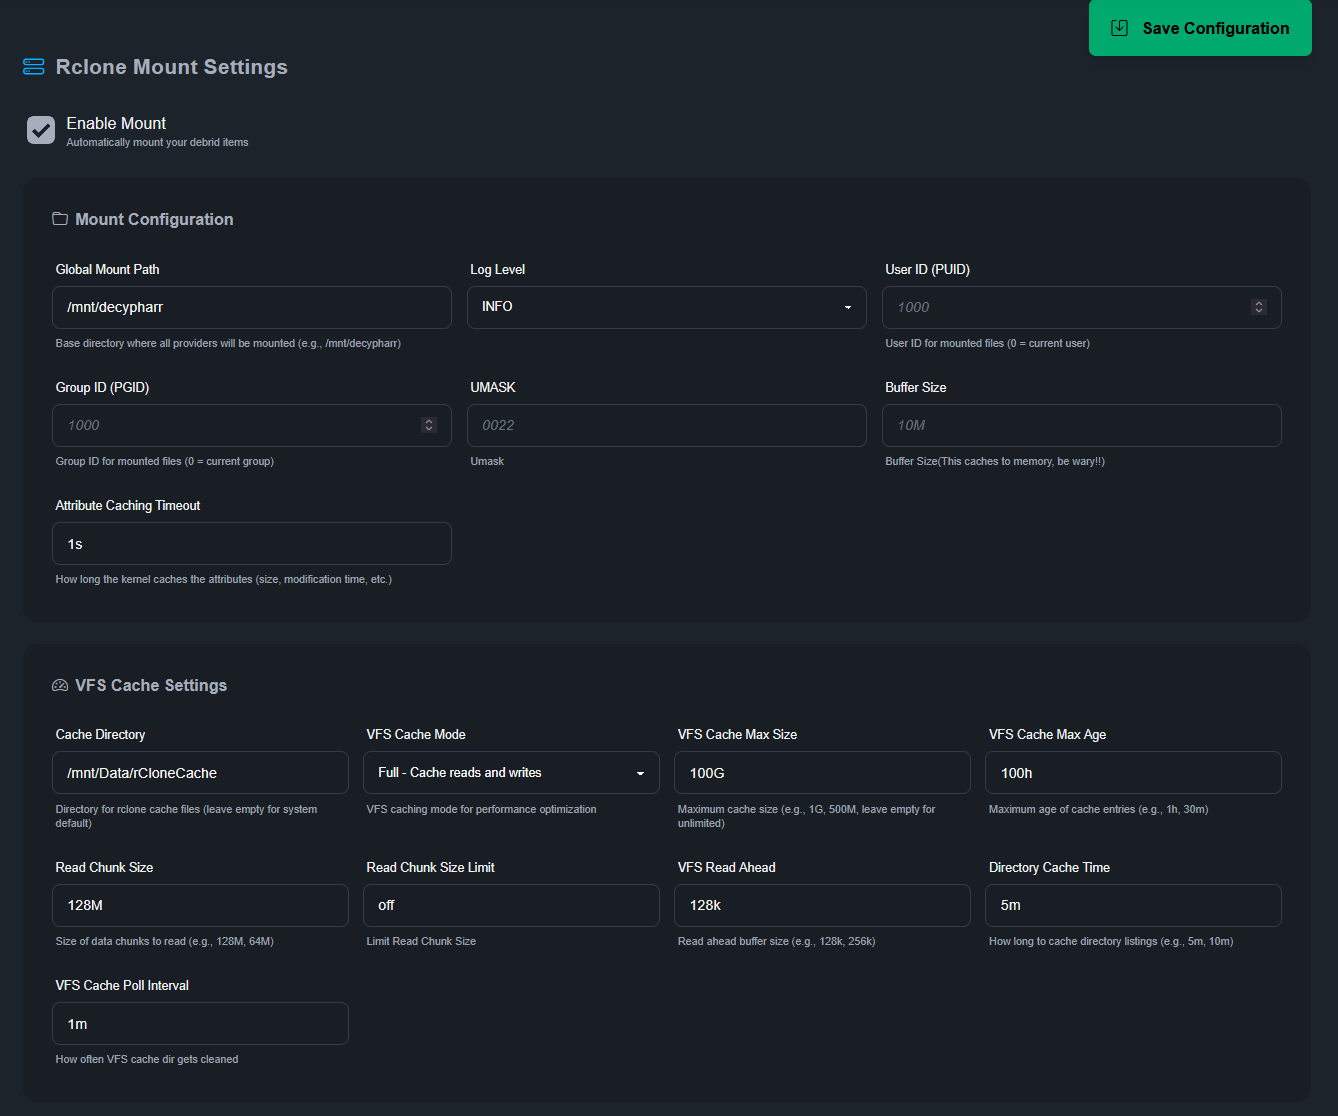Image resolution: width=1338 pixels, height=1116 pixels.
Task: Click the Mount Configuration heading
Action: point(154,219)
